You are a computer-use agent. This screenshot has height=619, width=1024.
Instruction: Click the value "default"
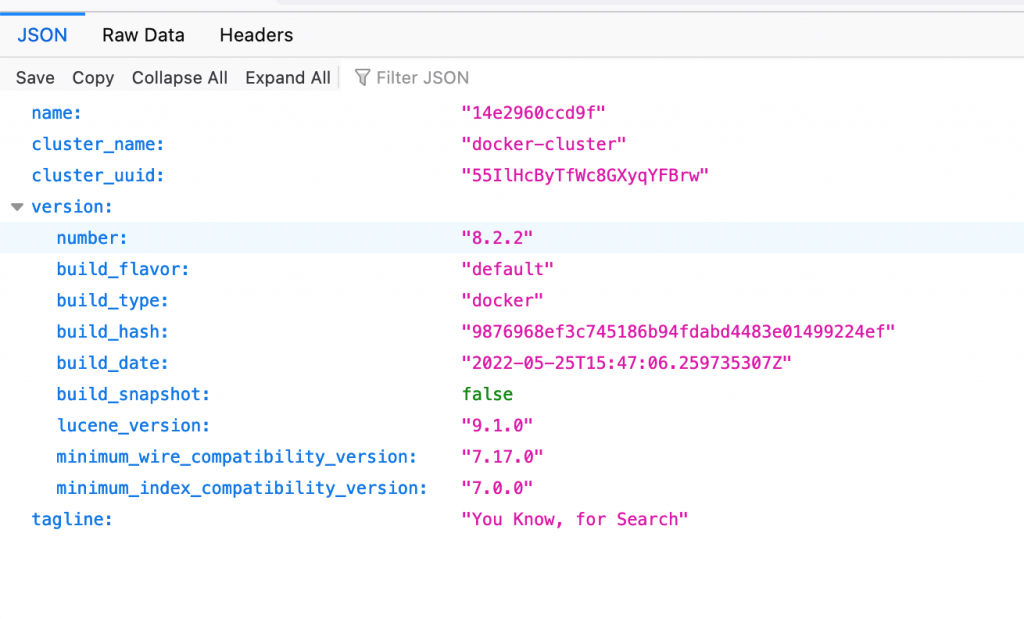(x=507, y=270)
